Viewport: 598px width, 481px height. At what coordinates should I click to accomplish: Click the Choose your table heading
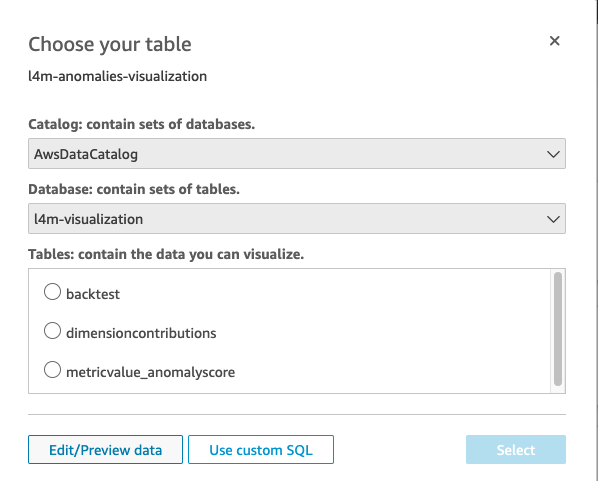110,44
